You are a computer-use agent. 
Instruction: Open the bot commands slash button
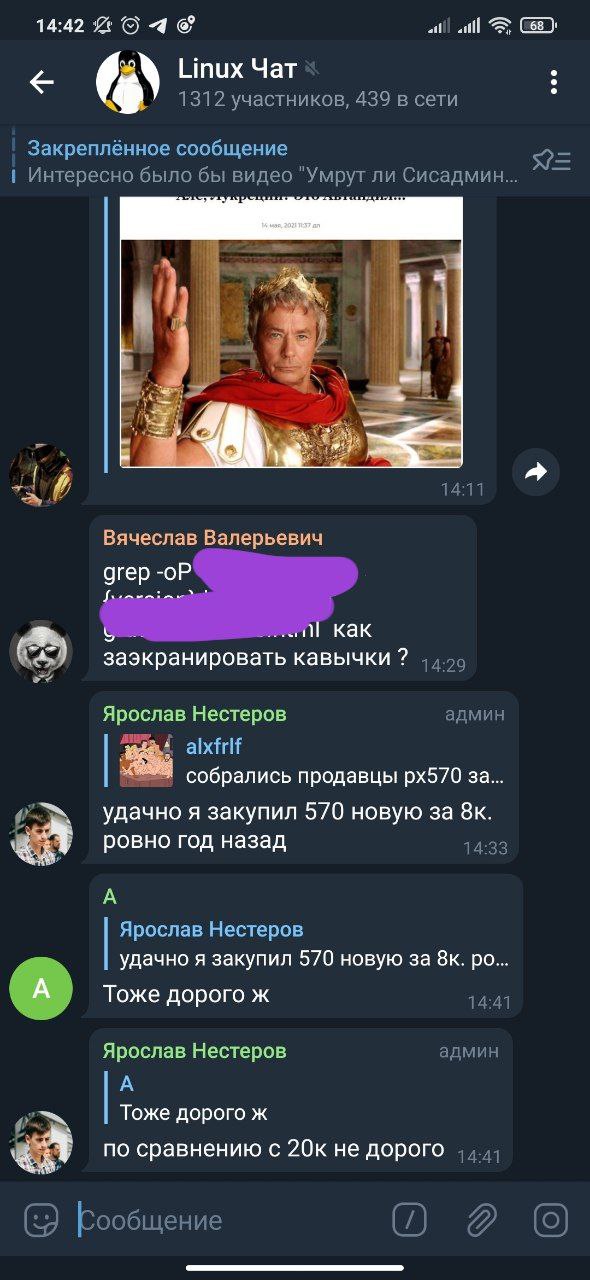[x=410, y=1219]
